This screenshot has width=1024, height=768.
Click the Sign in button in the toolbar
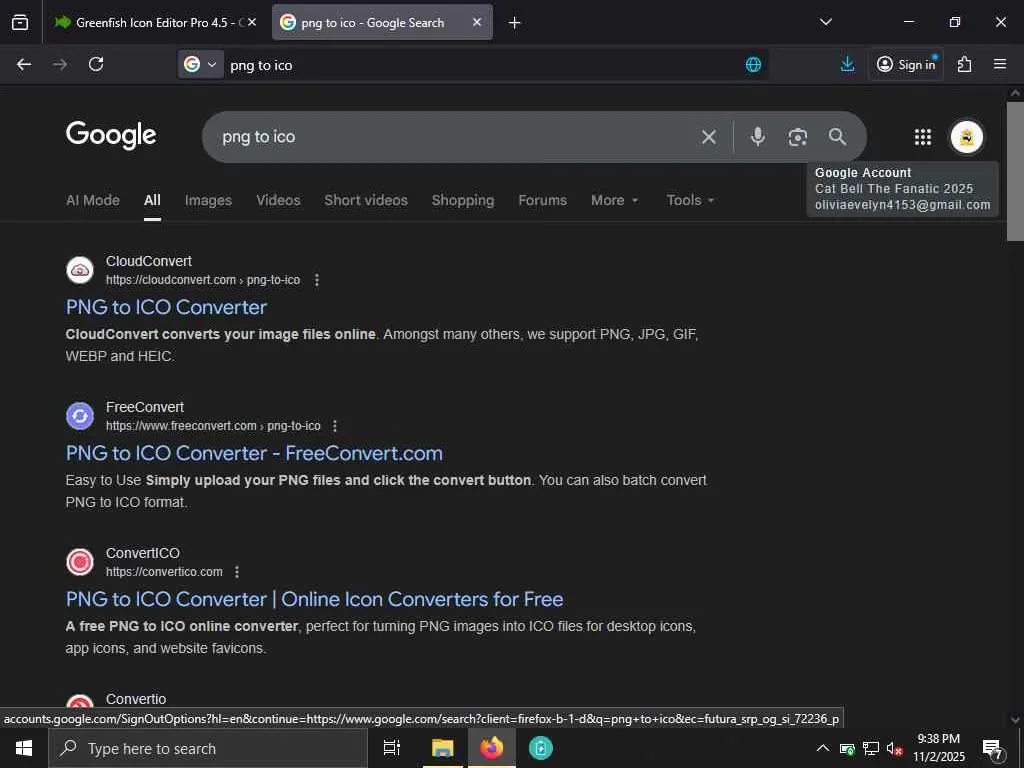906,64
